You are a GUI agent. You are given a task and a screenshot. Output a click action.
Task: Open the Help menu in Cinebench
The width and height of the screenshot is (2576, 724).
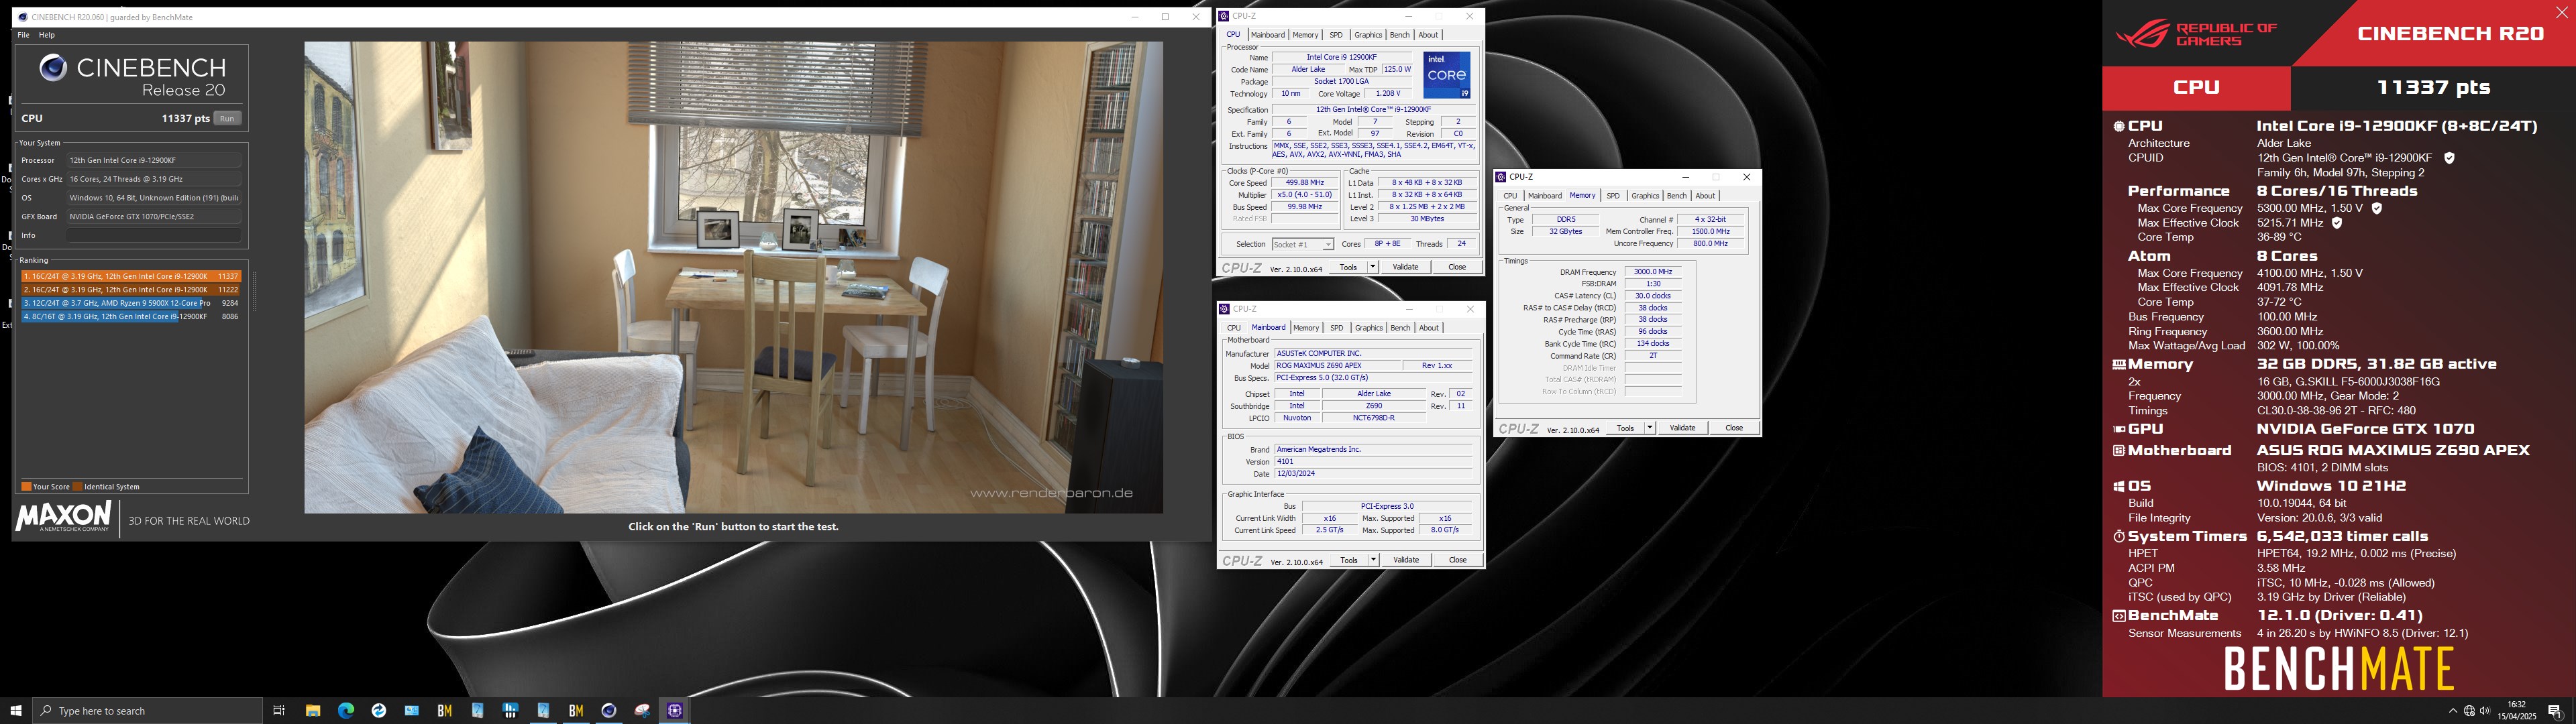pyautogui.click(x=47, y=35)
